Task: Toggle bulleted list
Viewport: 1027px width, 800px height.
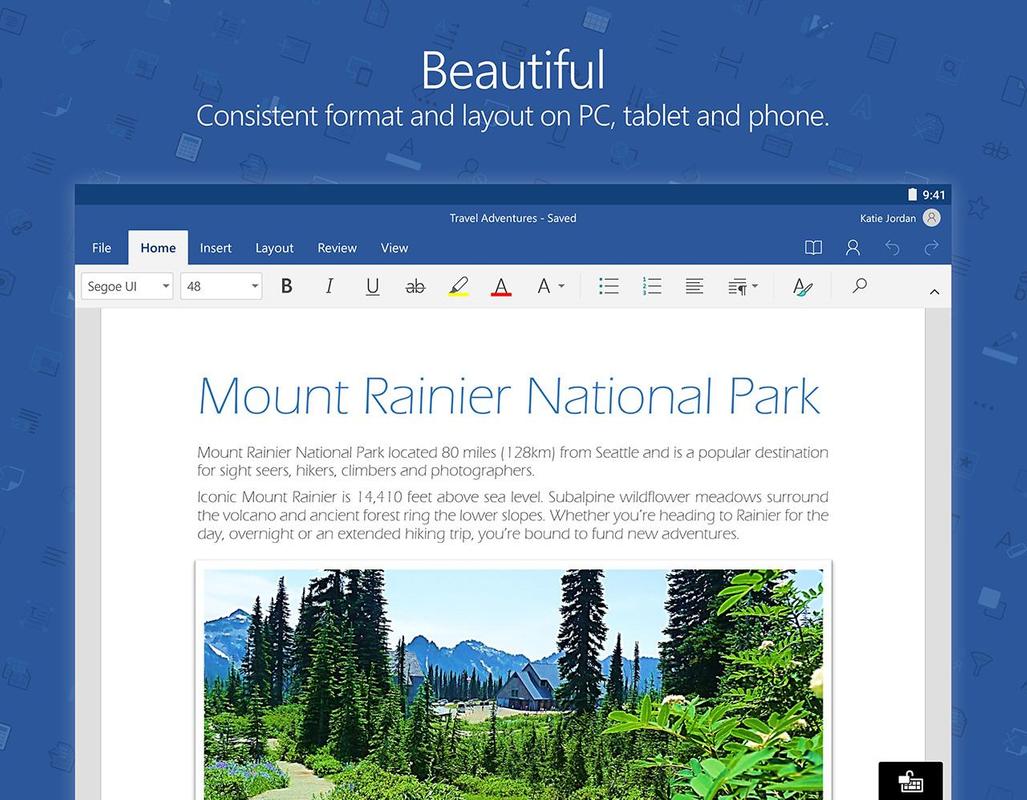Action: pos(608,286)
